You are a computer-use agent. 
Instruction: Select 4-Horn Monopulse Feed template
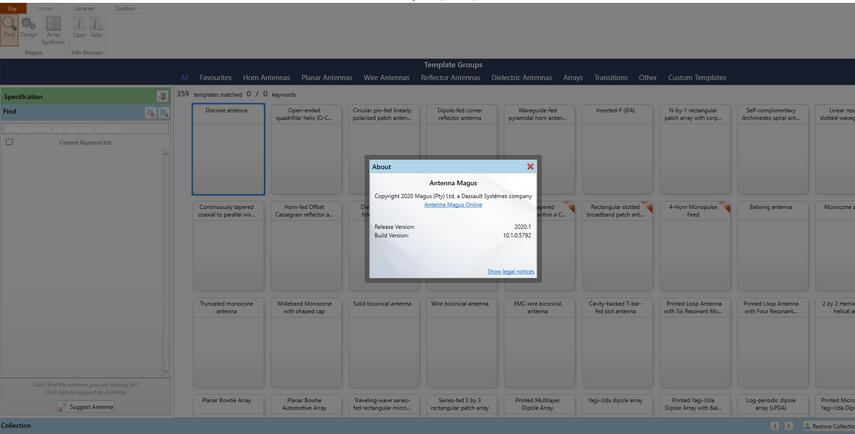point(695,246)
